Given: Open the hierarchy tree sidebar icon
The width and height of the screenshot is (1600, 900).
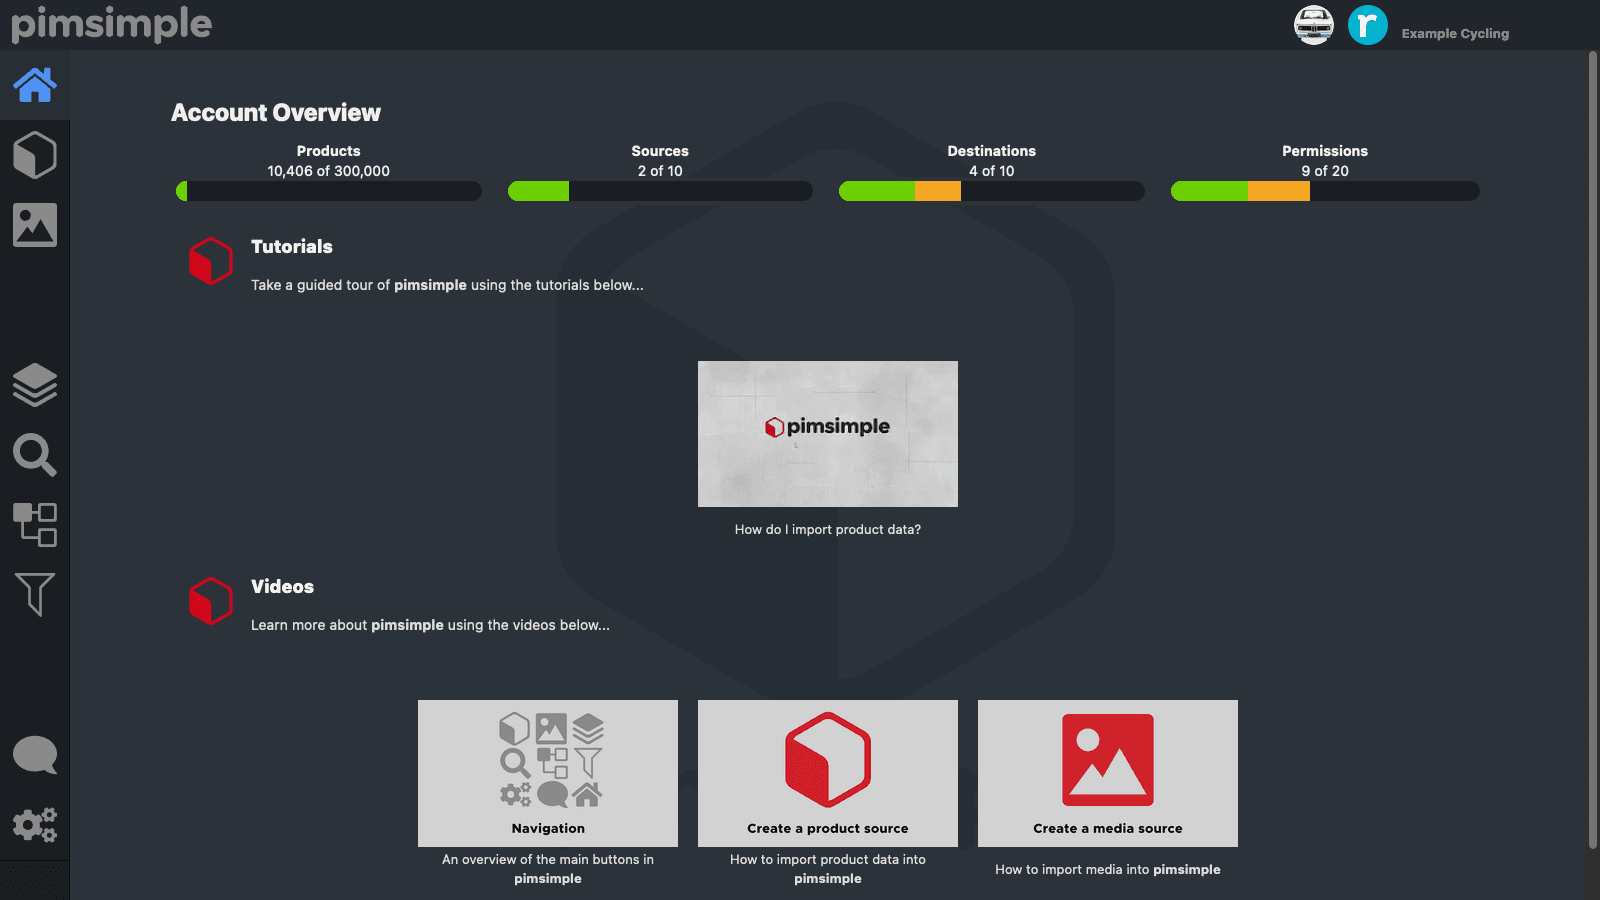Looking at the screenshot, I should tap(34, 525).
